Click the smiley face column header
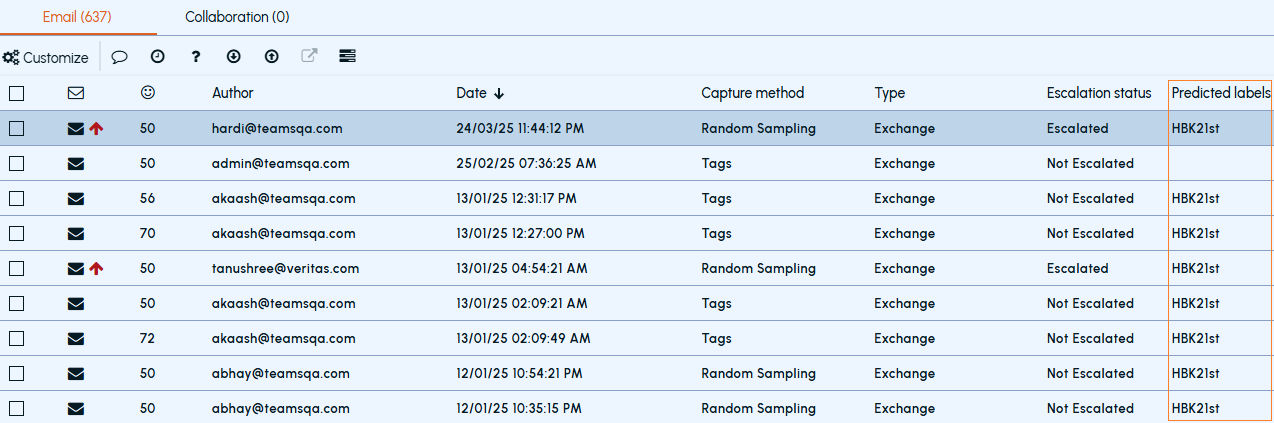The image size is (1274, 423). (148, 92)
